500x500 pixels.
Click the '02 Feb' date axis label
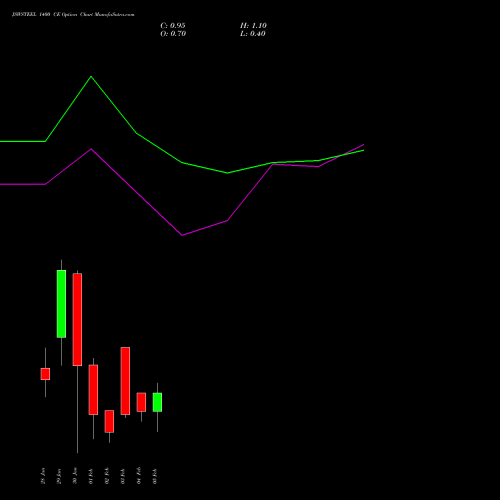coord(107,476)
